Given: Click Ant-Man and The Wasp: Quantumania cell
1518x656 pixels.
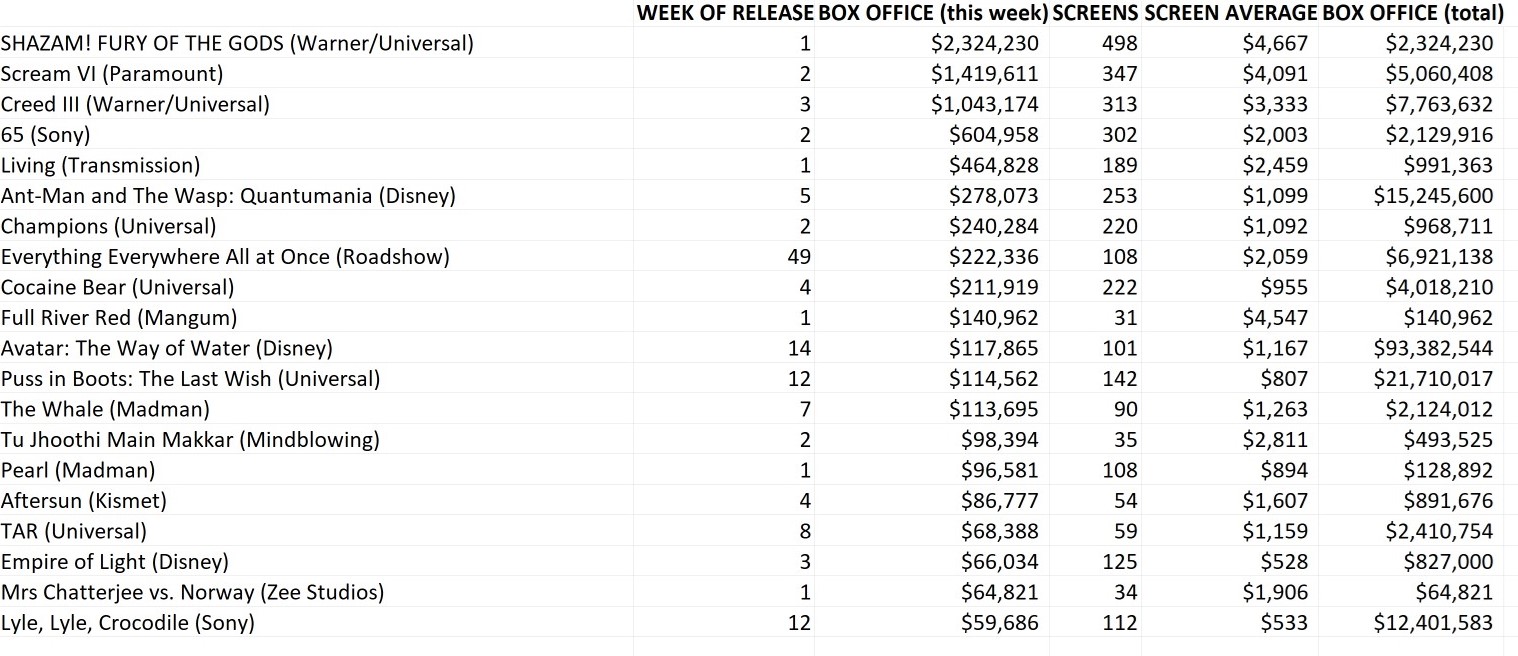Looking at the screenshot, I should [228, 196].
